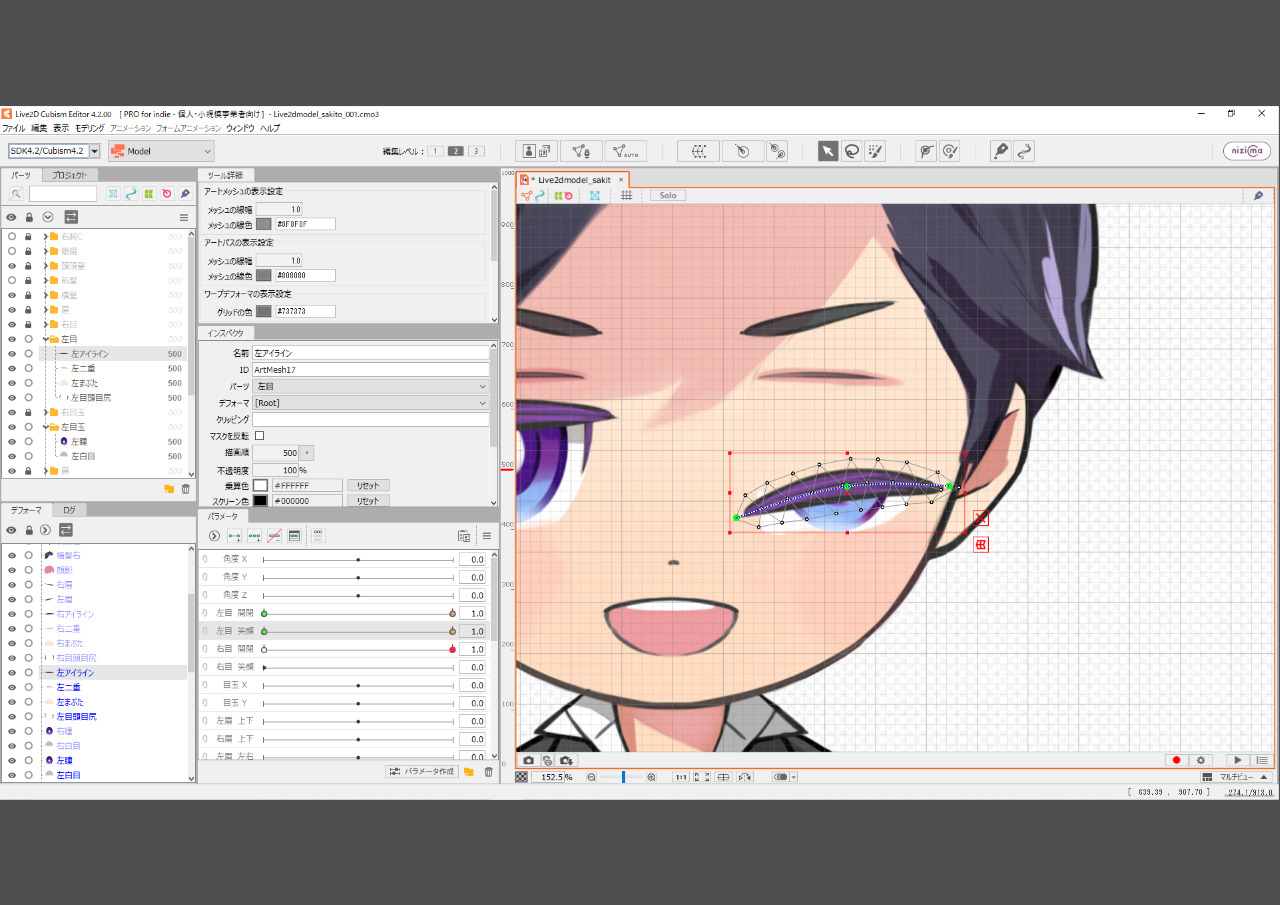Screen dimensions: 1280x905
Task: Open manual mesh edit tool
Action: pos(581,151)
